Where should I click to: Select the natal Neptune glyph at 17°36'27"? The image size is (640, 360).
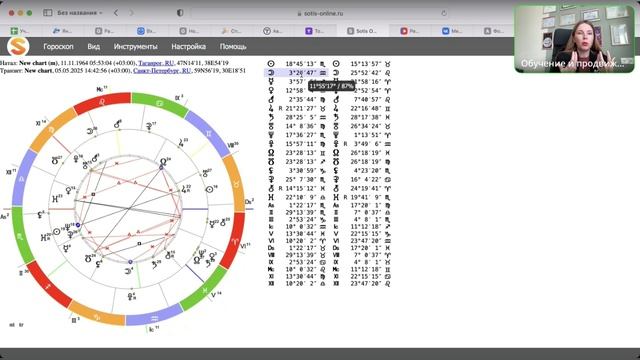(x=271, y=135)
